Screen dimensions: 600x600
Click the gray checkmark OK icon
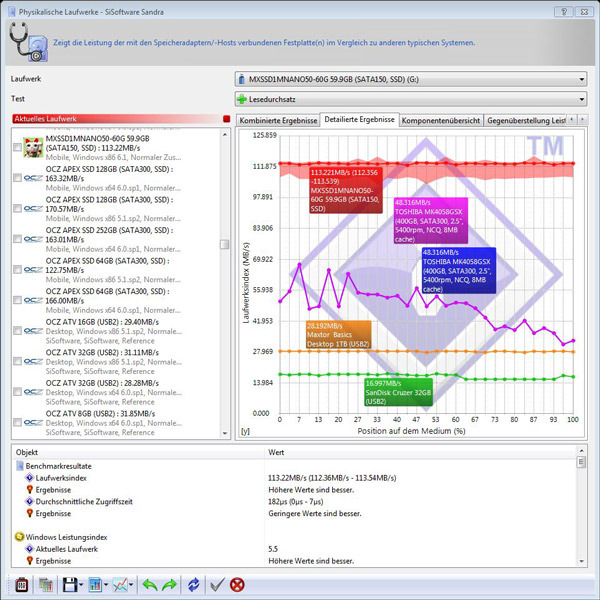[x=217, y=585]
